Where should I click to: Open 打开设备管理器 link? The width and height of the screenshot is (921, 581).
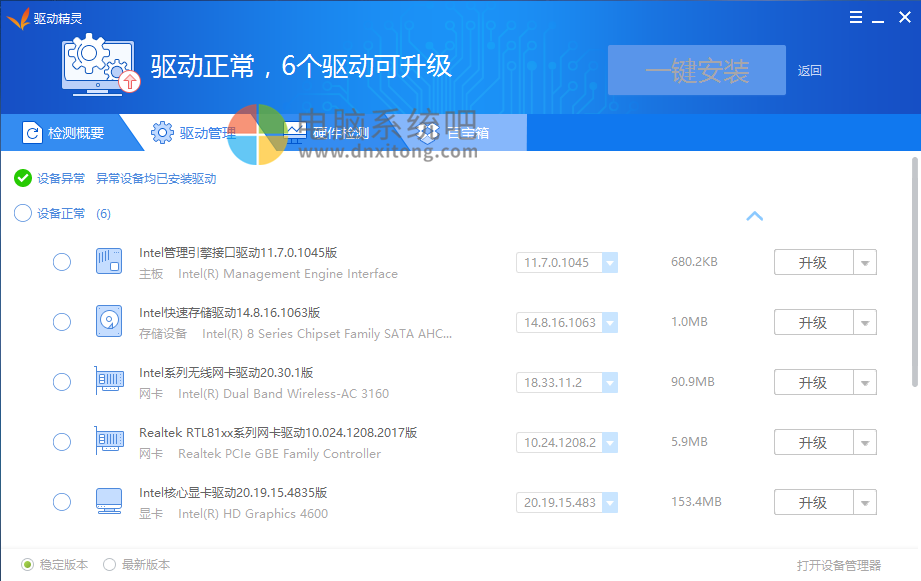pos(839,565)
